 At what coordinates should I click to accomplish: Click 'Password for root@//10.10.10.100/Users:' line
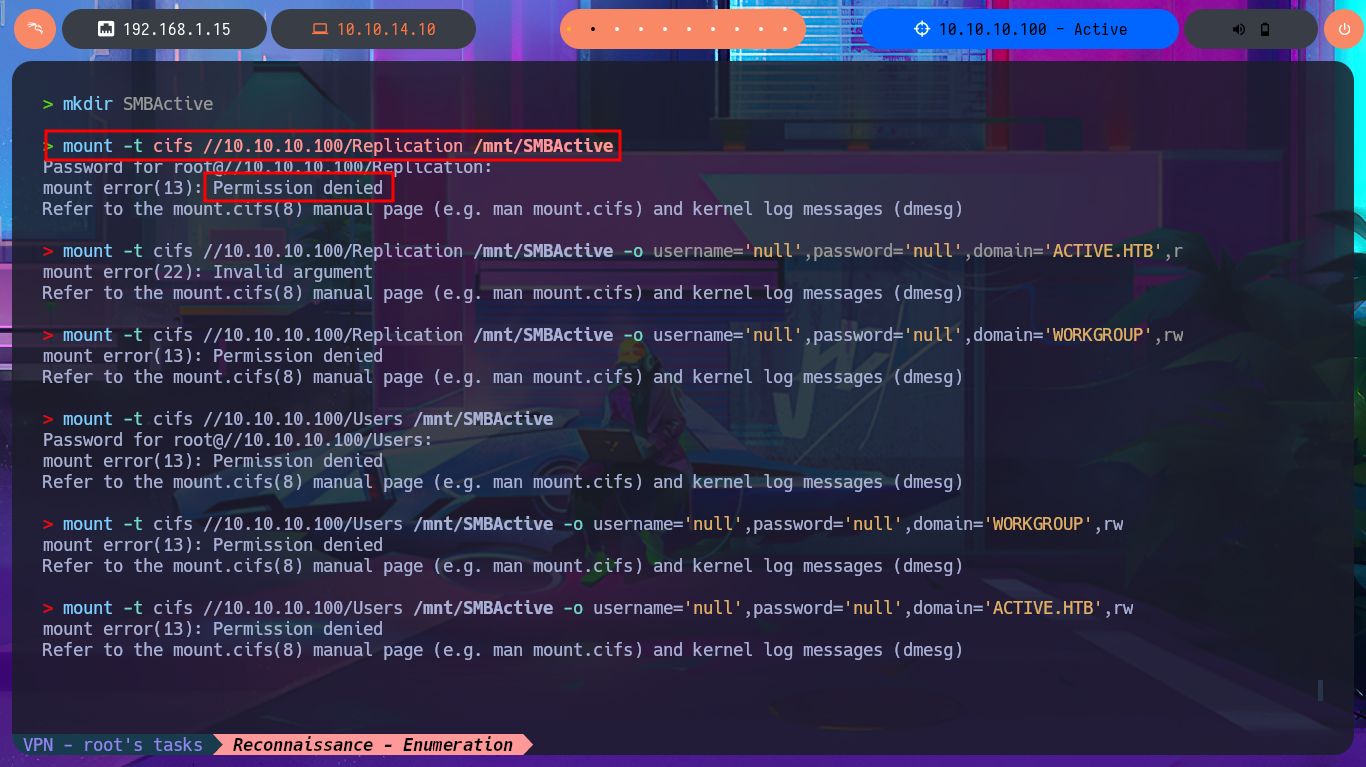(238, 440)
